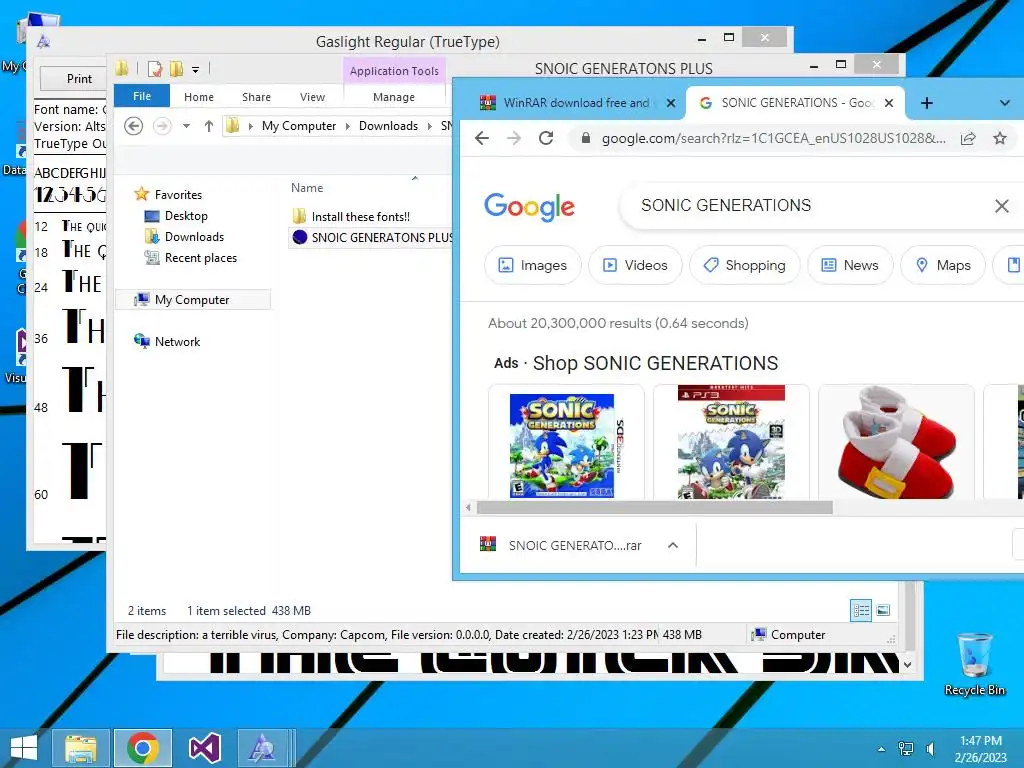The image size is (1024, 768).
Task: Open the Share ribbon tab
Action: (x=256, y=97)
